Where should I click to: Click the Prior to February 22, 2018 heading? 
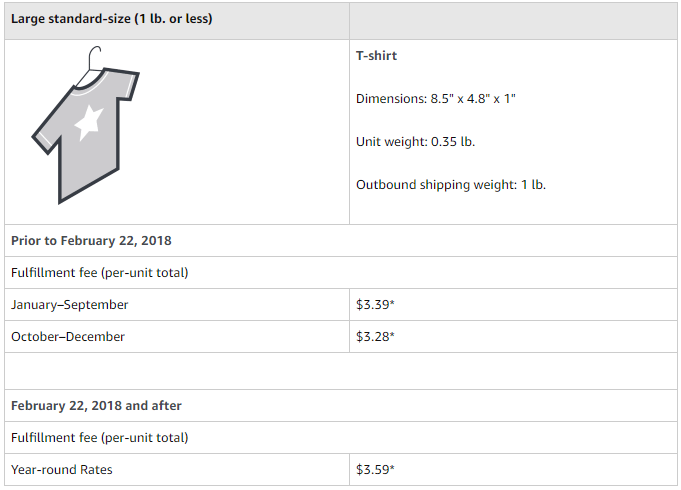[91, 241]
